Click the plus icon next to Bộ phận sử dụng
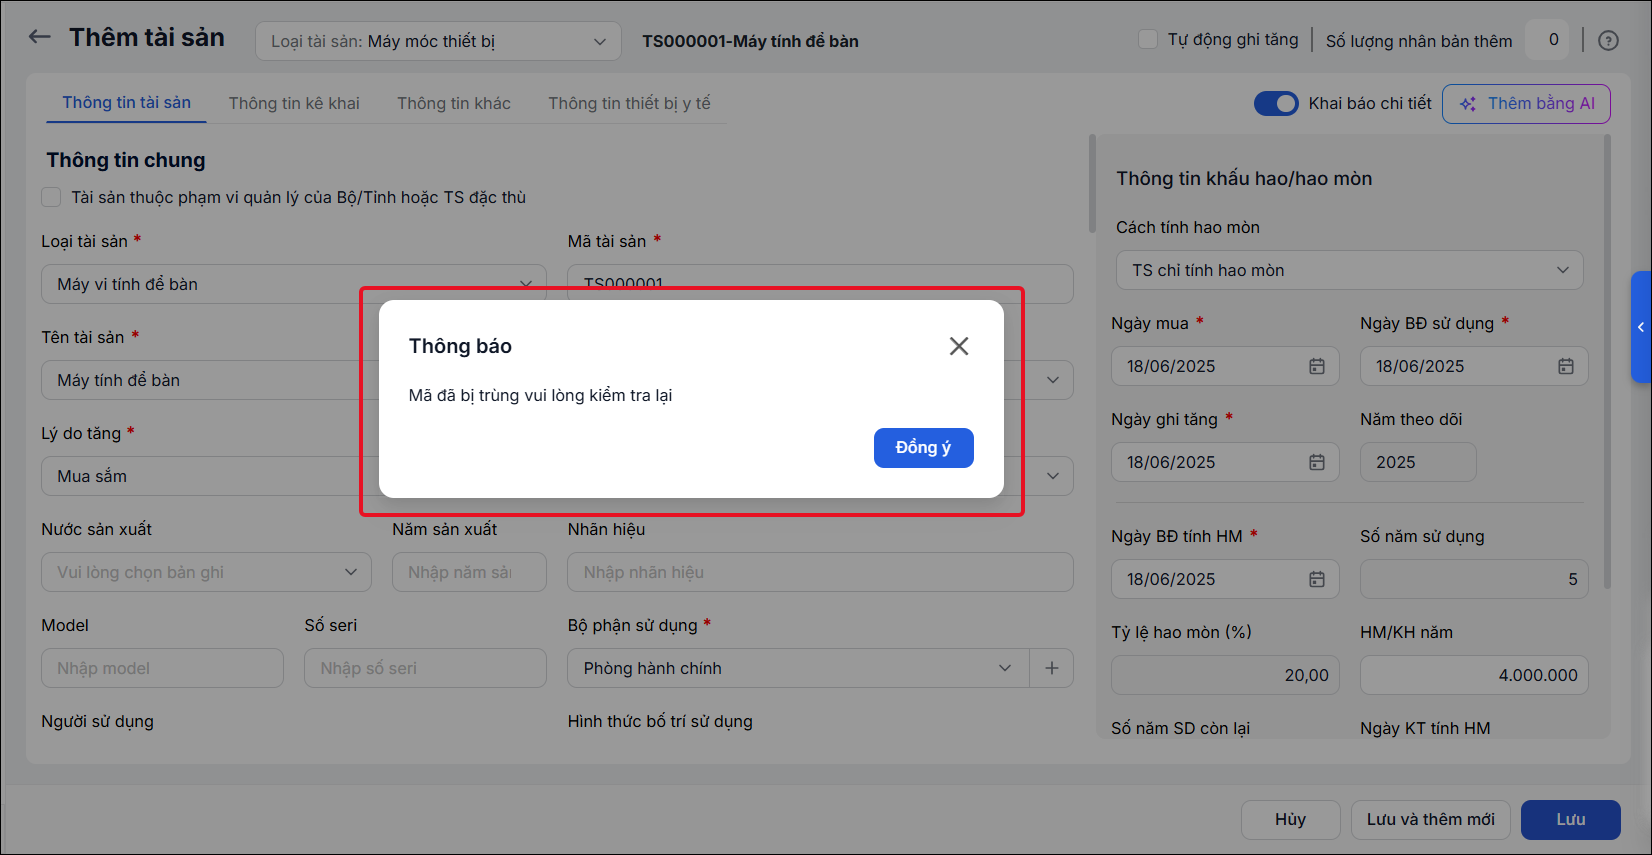Screen dimensions: 1652x855 point(1052,668)
